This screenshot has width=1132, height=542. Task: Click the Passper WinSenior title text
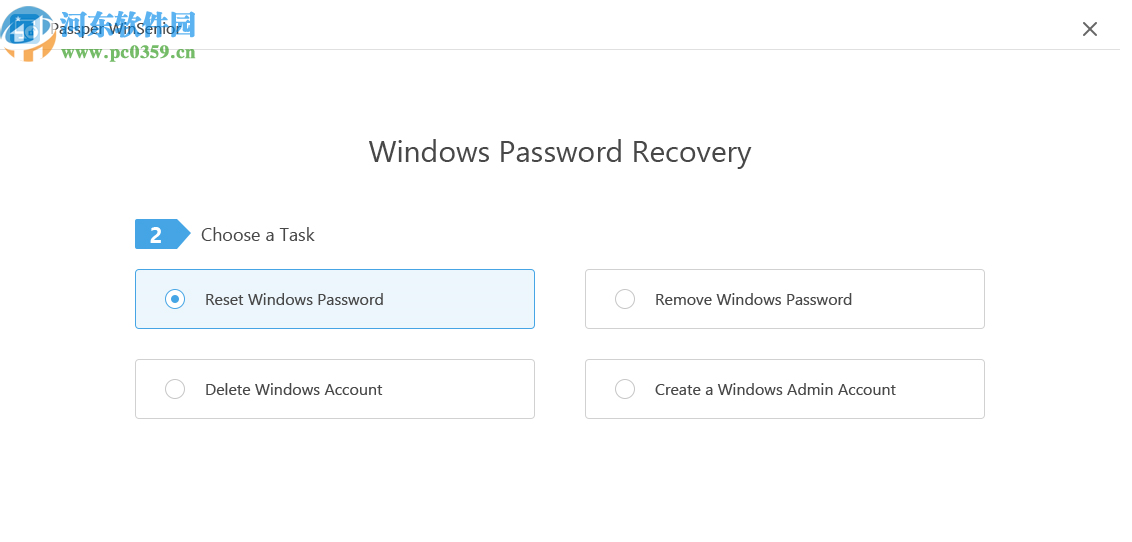click(116, 29)
